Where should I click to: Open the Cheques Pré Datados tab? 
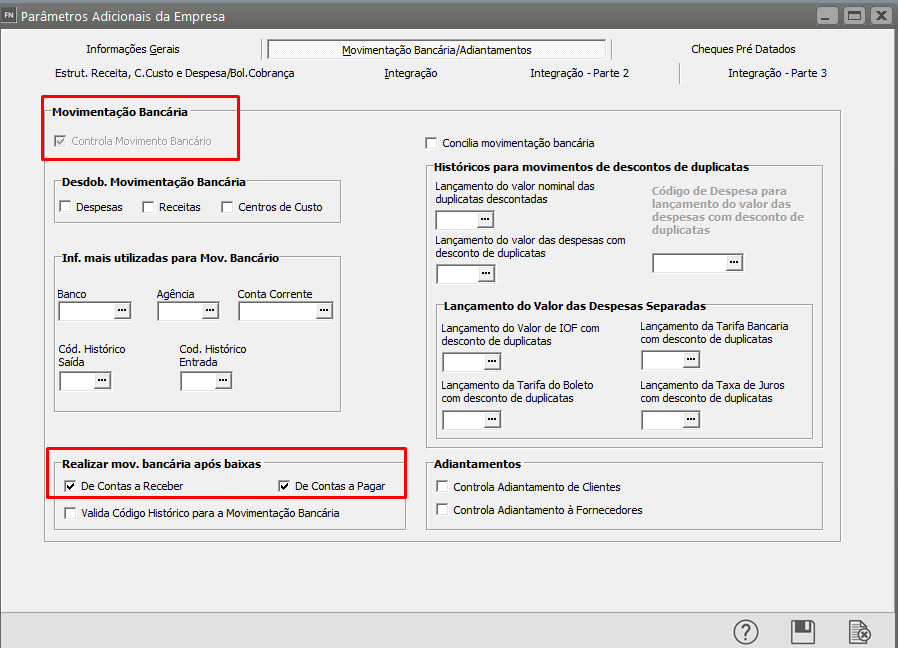[x=743, y=49]
